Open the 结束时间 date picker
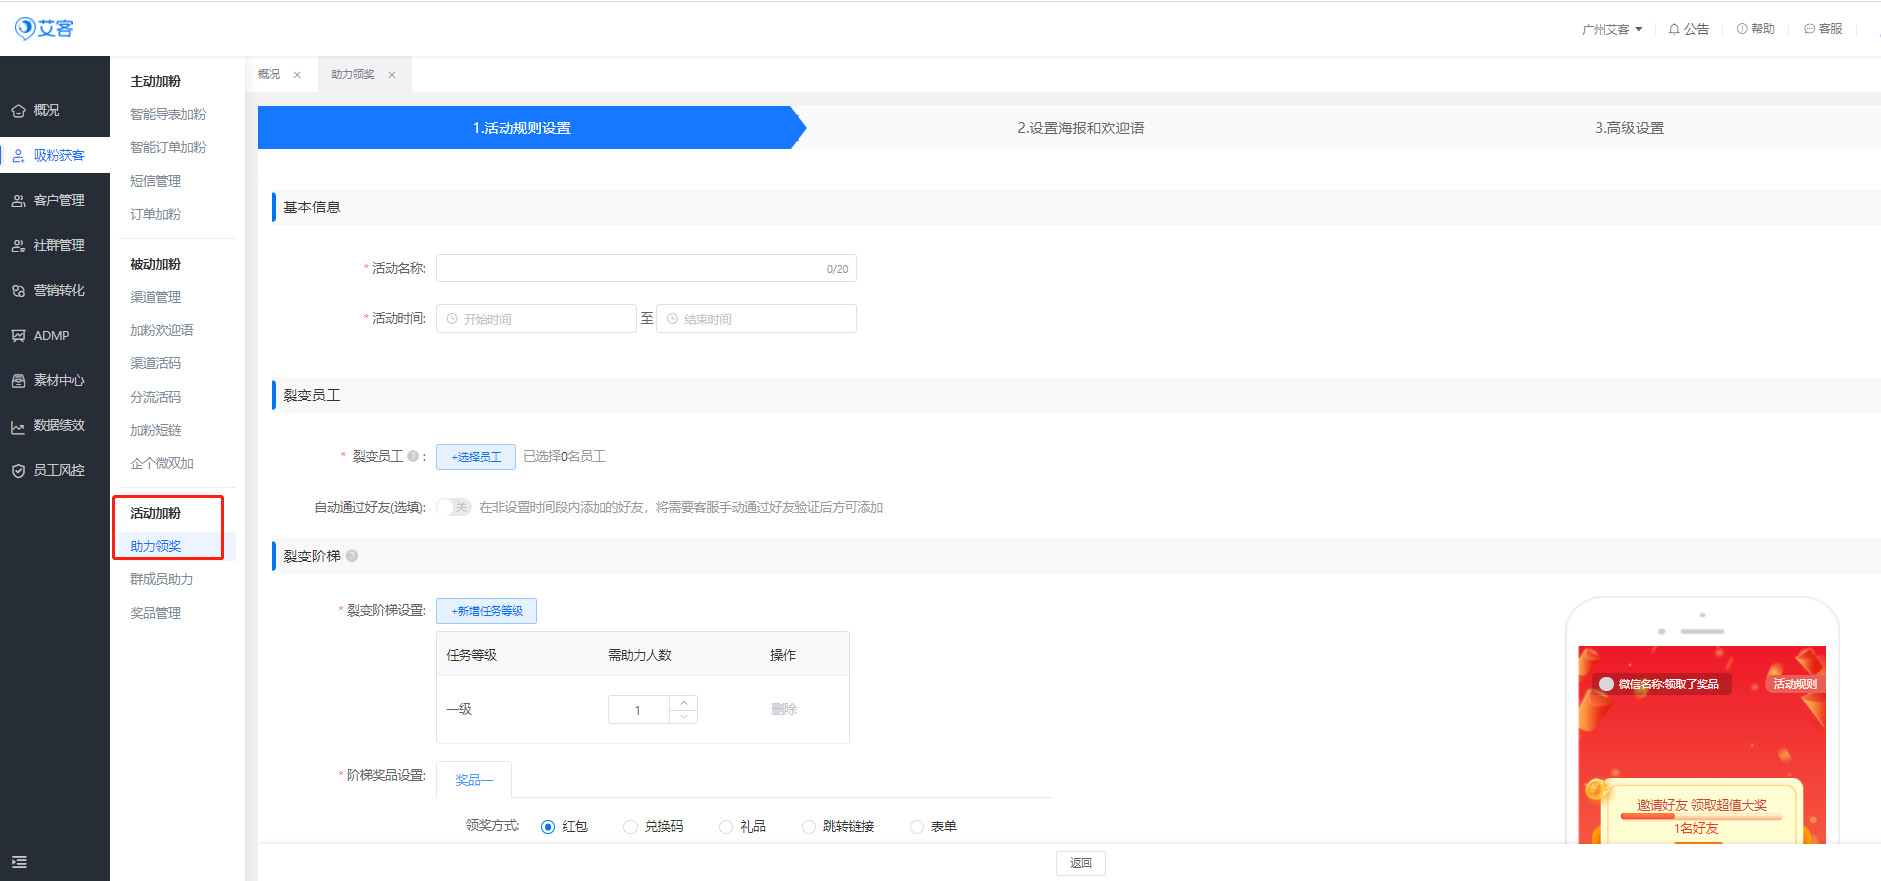The width and height of the screenshot is (1881, 881). point(756,319)
